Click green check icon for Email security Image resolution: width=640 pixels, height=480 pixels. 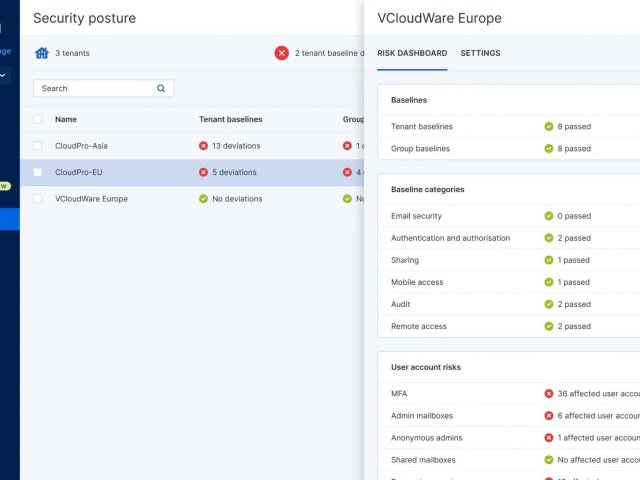(549, 216)
